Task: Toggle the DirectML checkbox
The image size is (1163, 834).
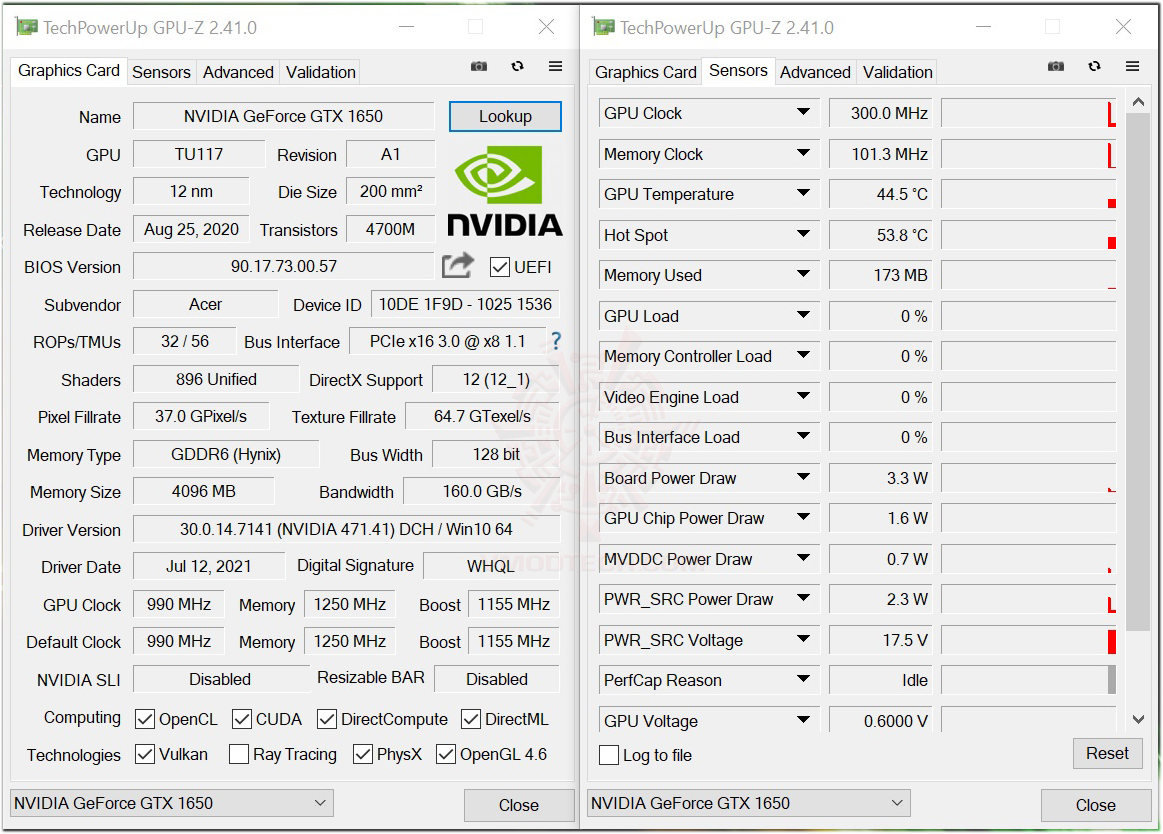Action: pos(471,719)
